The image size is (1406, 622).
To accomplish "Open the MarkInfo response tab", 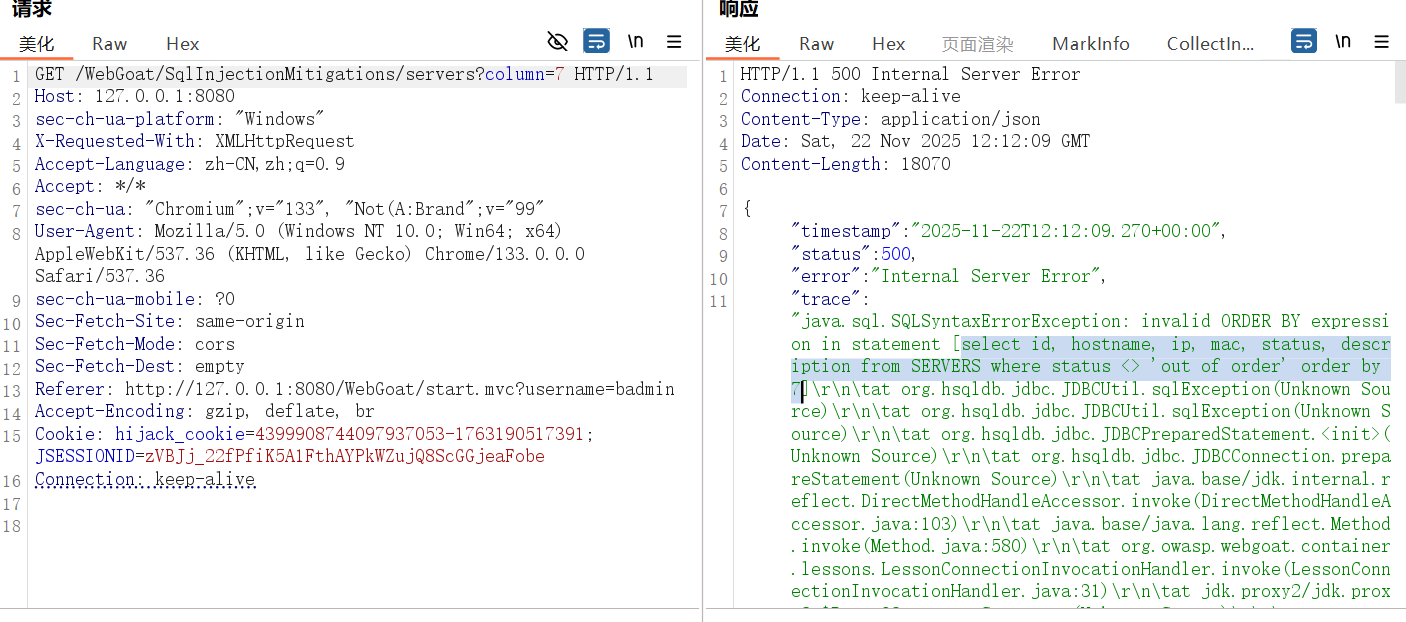I will click(1091, 44).
